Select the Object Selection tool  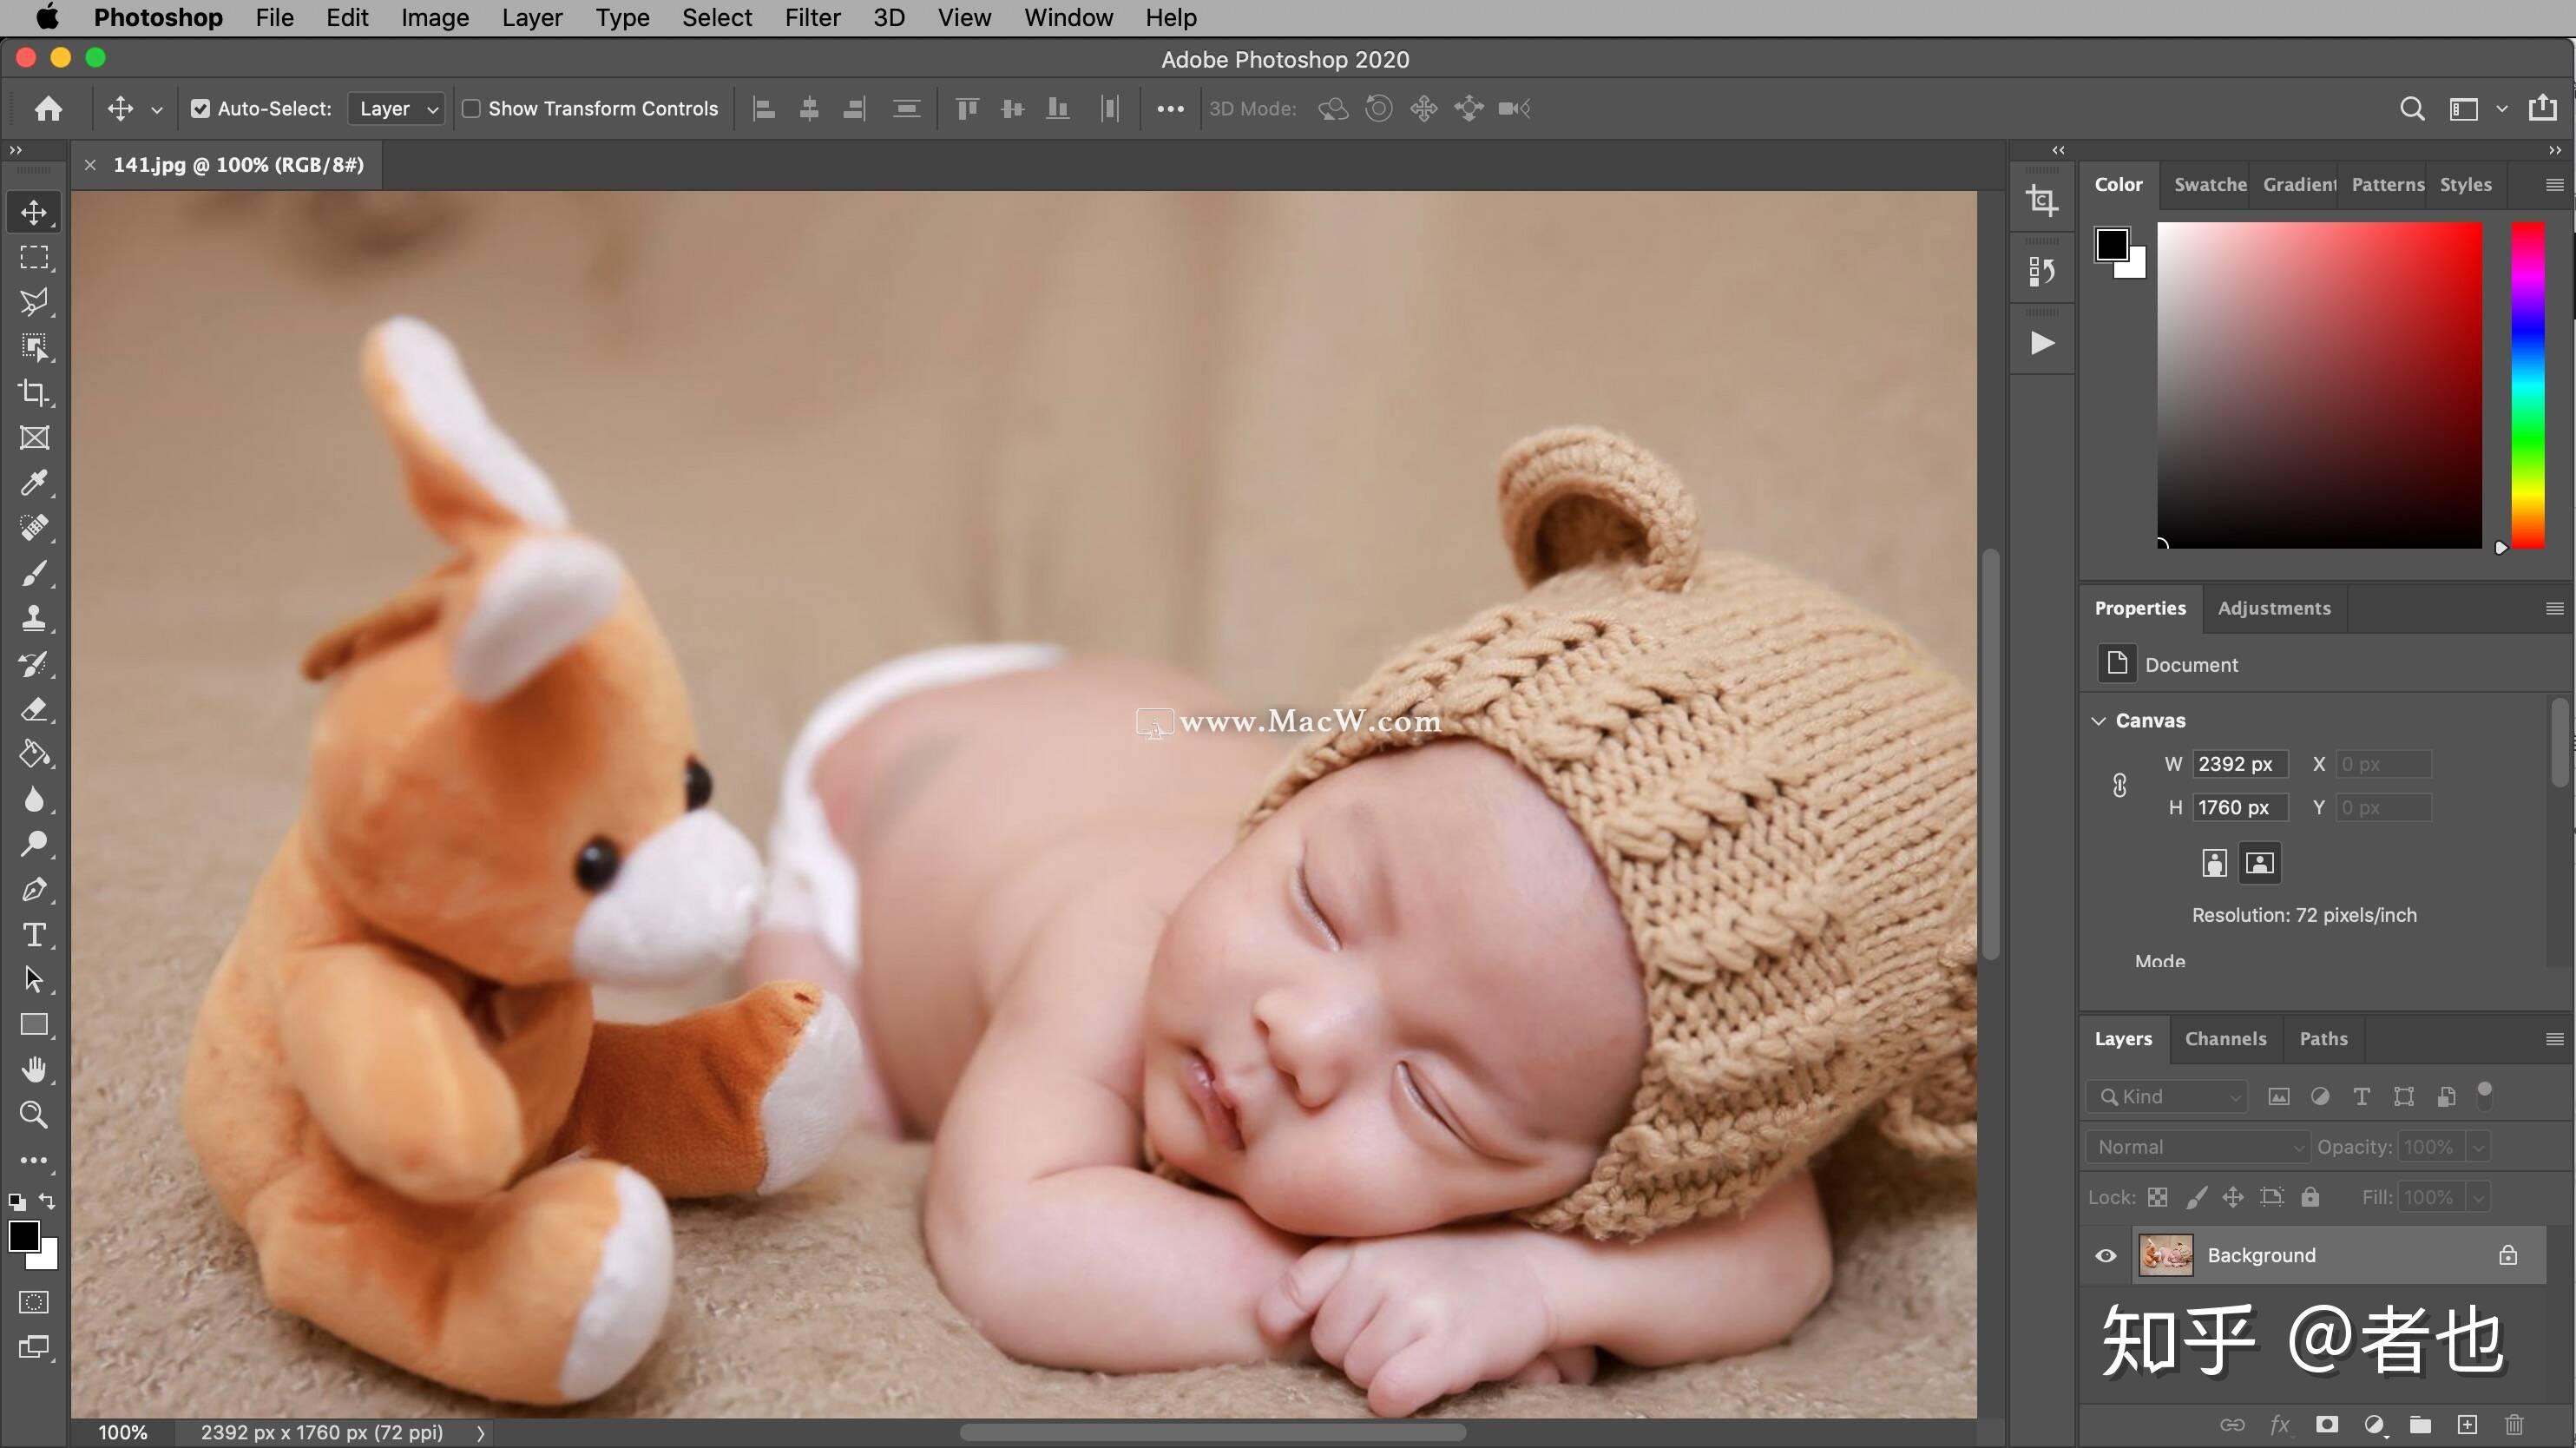(34, 347)
